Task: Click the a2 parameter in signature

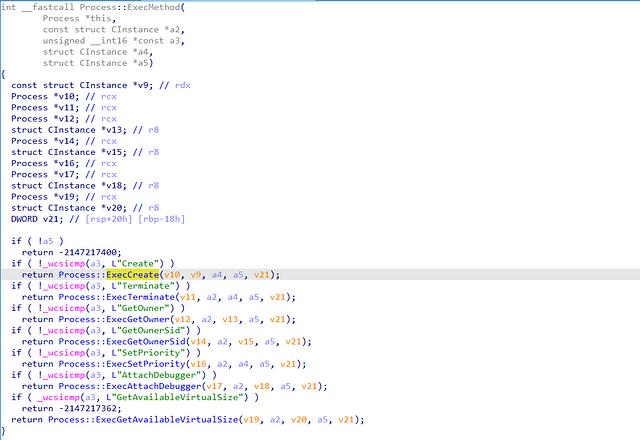Action: click(x=174, y=30)
